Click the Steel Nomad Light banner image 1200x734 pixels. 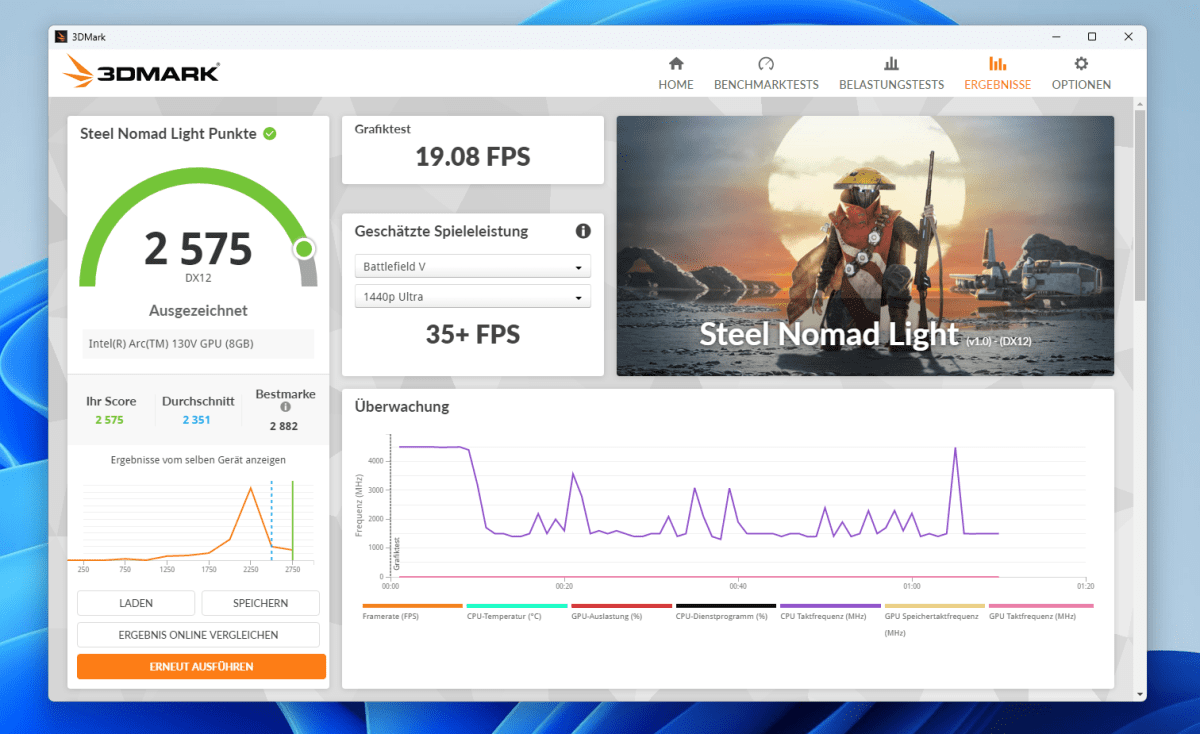tap(865, 246)
